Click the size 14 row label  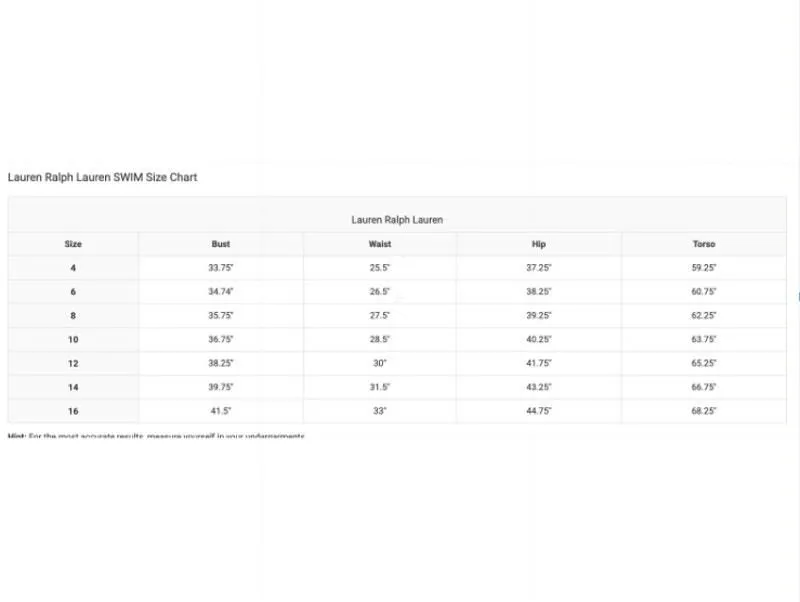73,387
